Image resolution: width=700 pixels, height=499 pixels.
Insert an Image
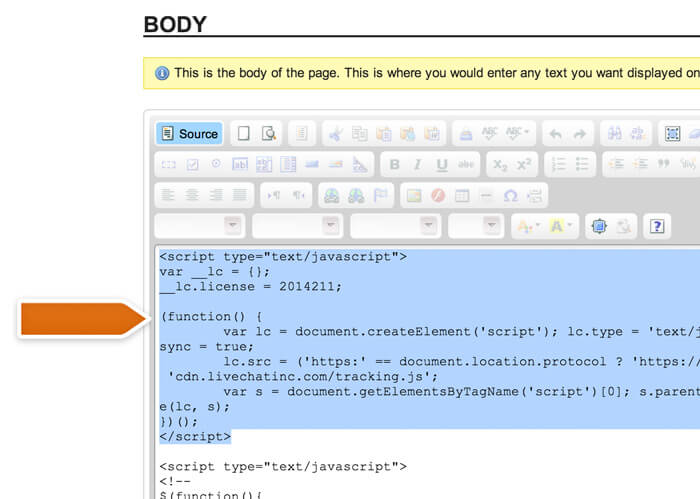tap(414, 195)
